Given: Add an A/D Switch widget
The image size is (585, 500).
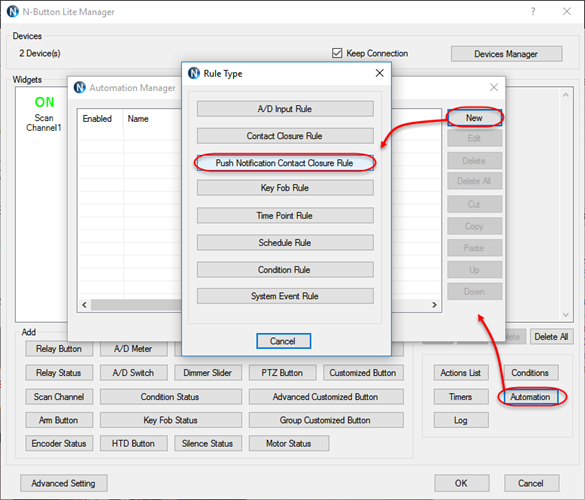Looking at the screenshot, I should 133,373.
